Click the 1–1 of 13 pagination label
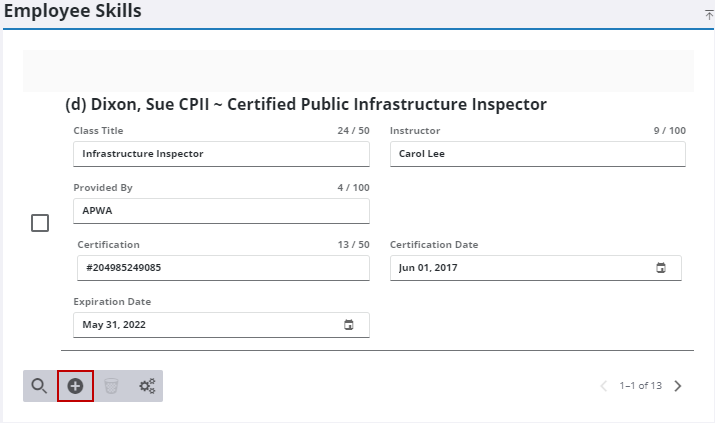The height and width of the screenshot is (423, 715). click(640, 386)
